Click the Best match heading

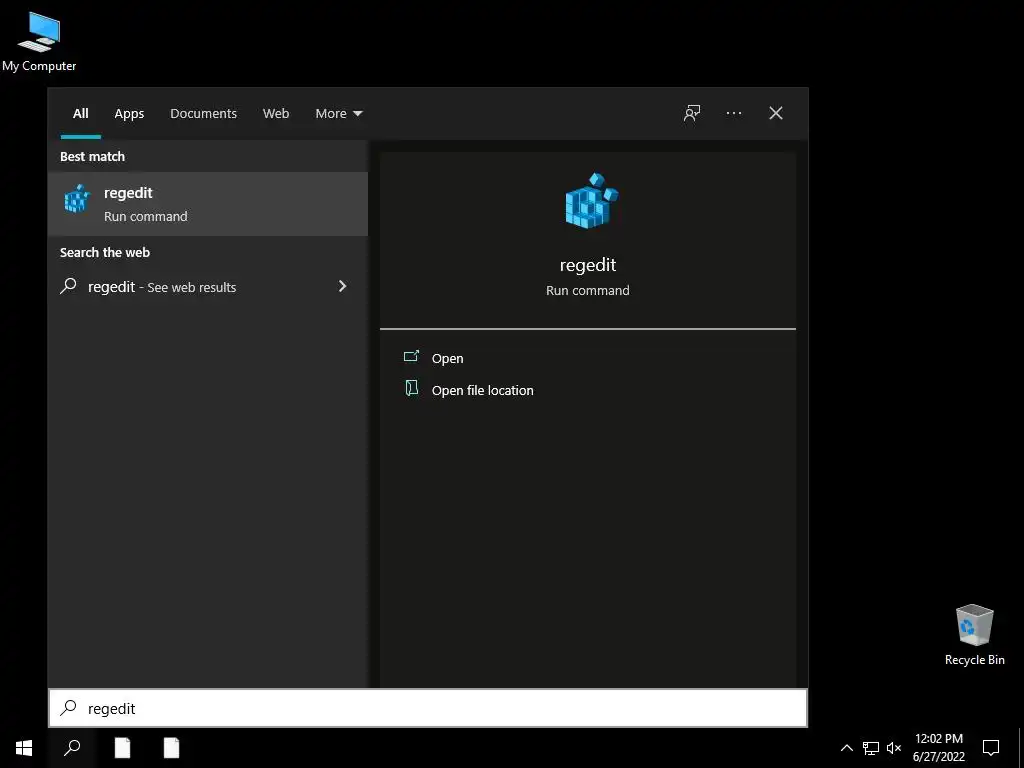pos(92,156)
